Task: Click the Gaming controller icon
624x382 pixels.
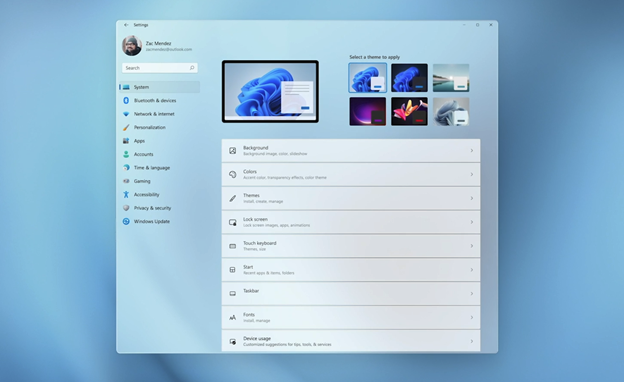Action: click(126, 181)
